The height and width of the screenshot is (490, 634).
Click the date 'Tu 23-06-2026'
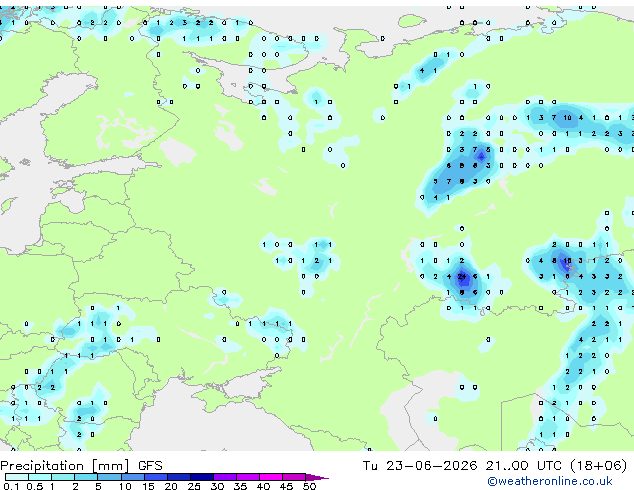420,466
